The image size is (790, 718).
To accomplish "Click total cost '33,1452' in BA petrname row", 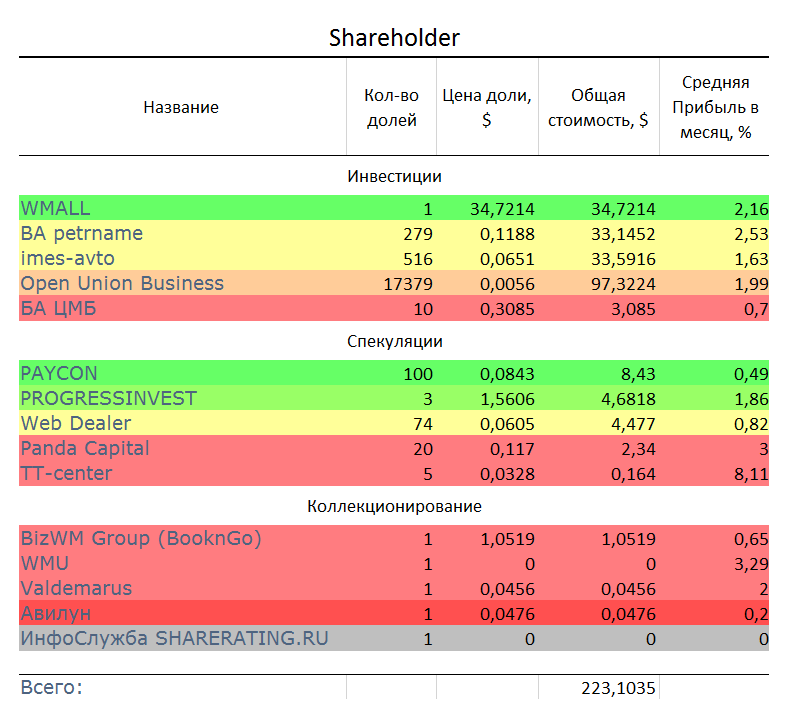I will [623, 234].
